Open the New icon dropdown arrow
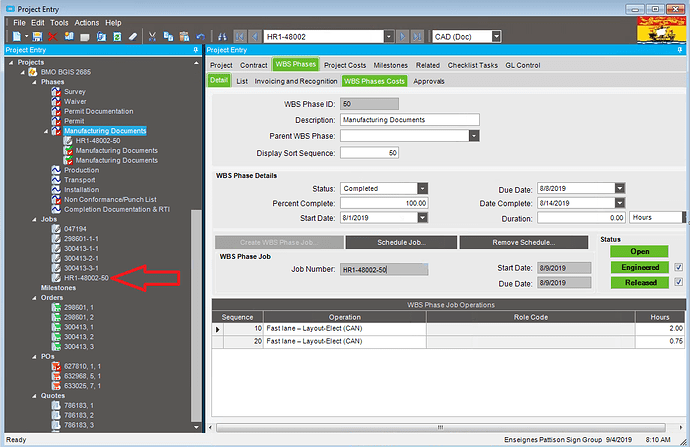The width and height of the screenshot is (690, 447). point(26,37)
